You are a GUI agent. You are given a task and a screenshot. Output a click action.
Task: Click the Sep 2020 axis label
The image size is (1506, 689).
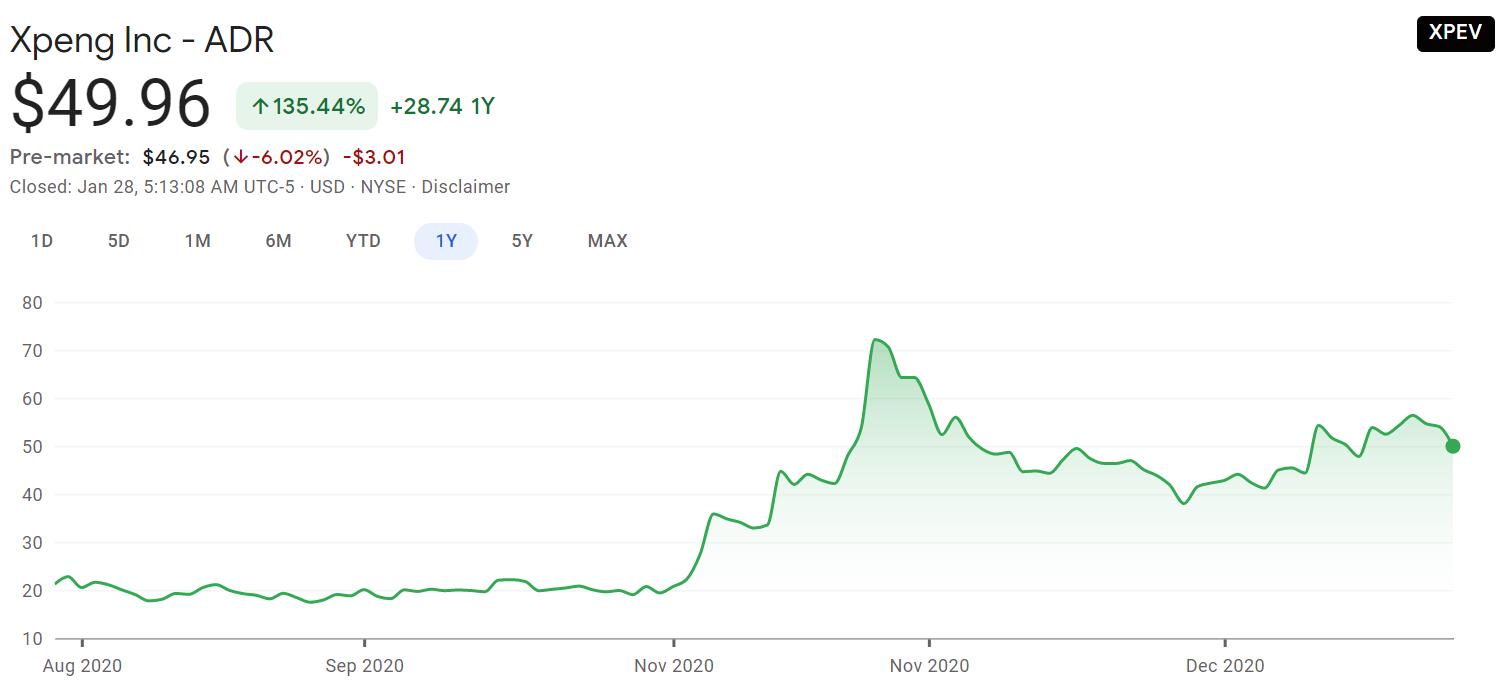(x=364, y=665)
